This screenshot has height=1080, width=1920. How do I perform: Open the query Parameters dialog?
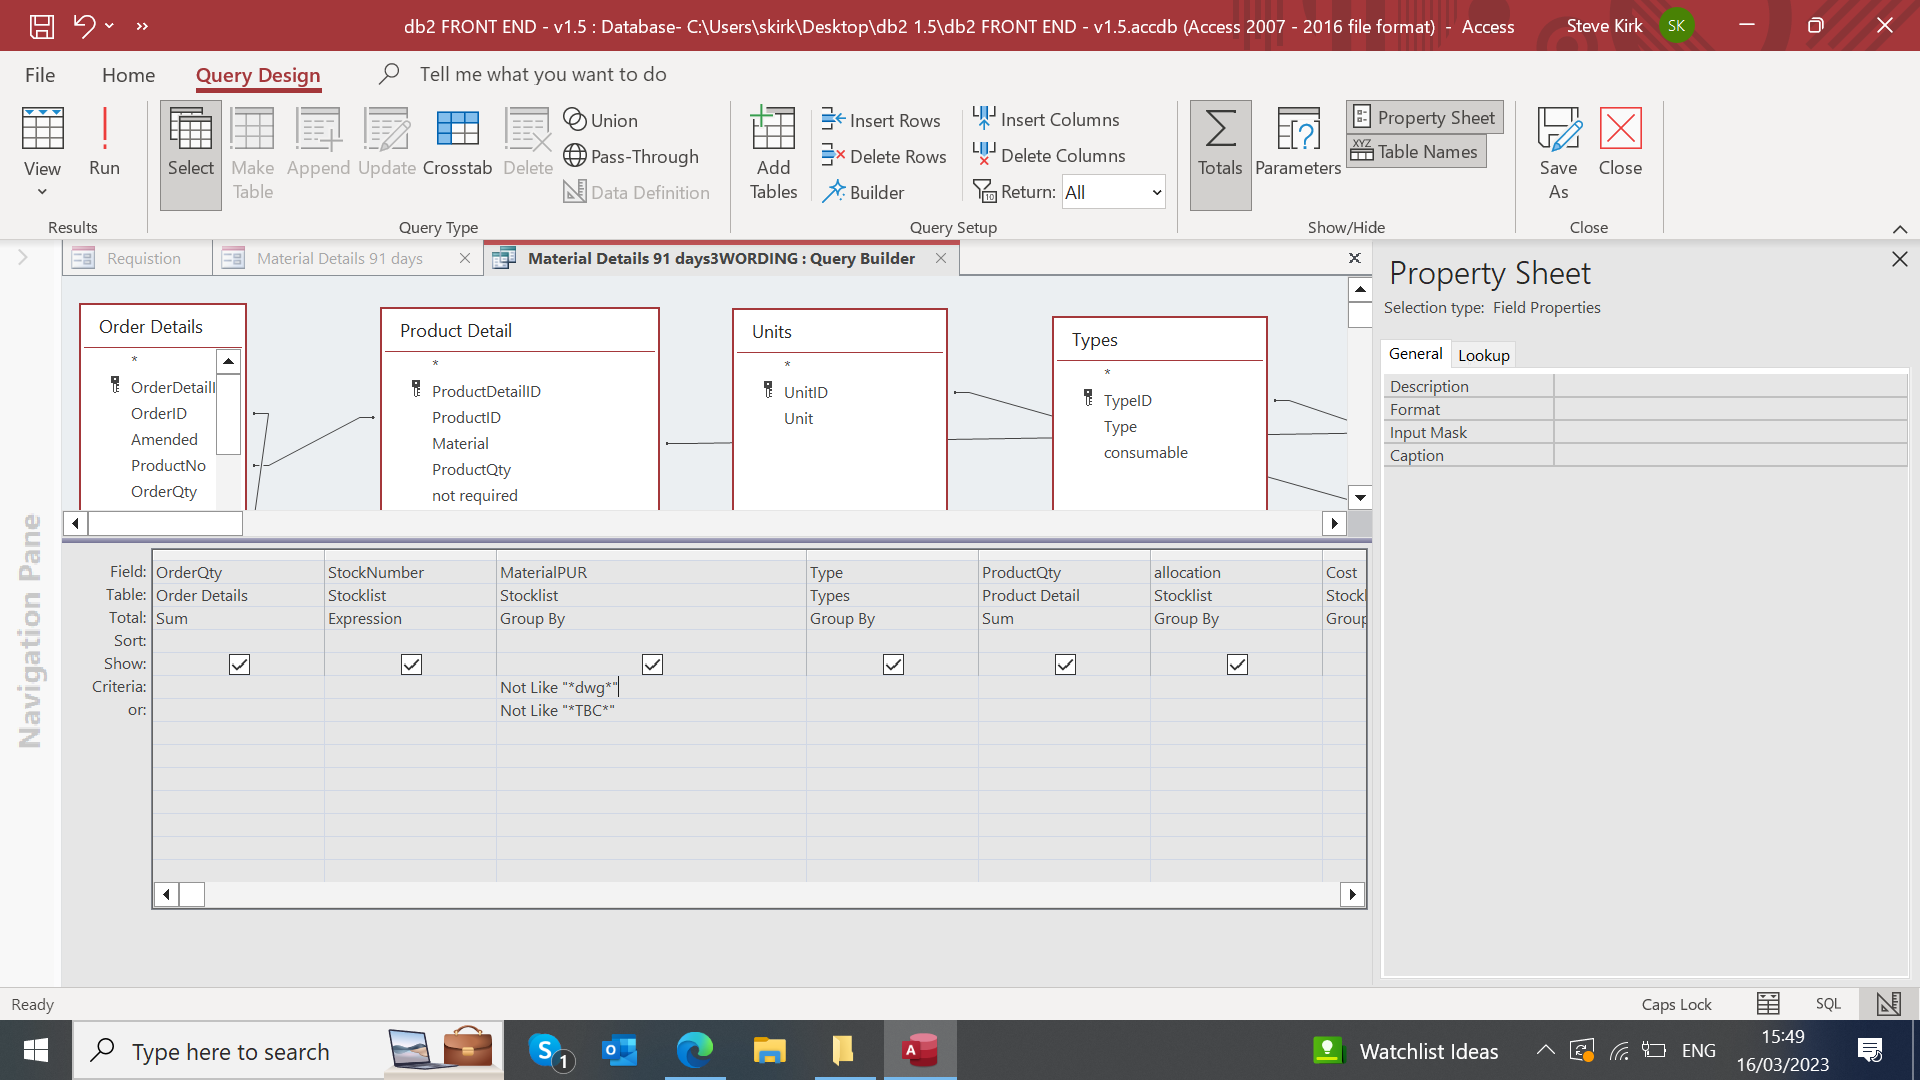1298,143
